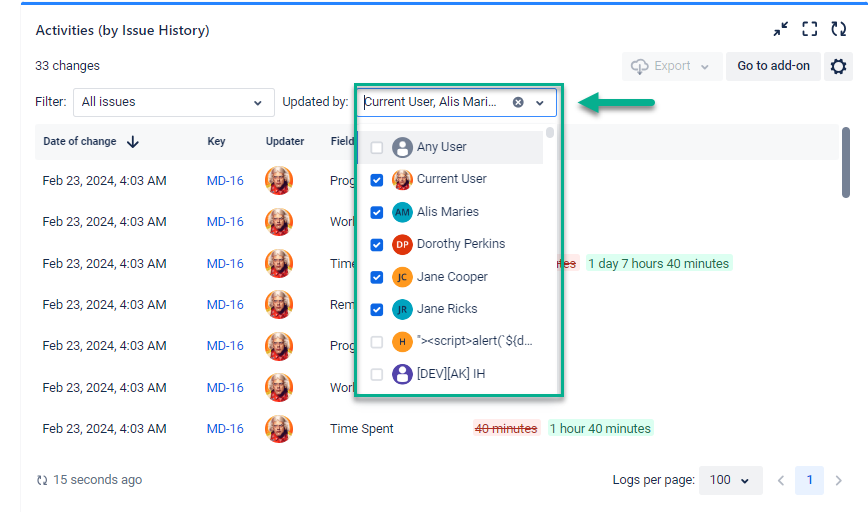Viewport: 868px width, 512px height.
Task: Refresh the Activities gadget
Action: point(839,30)
